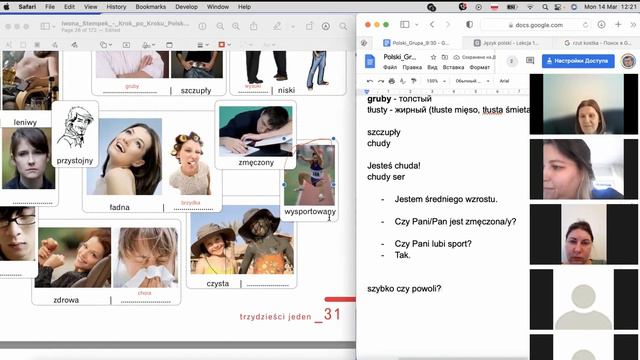
Task: Open the Edit menu in menu bar
Action: coord(69,7)
